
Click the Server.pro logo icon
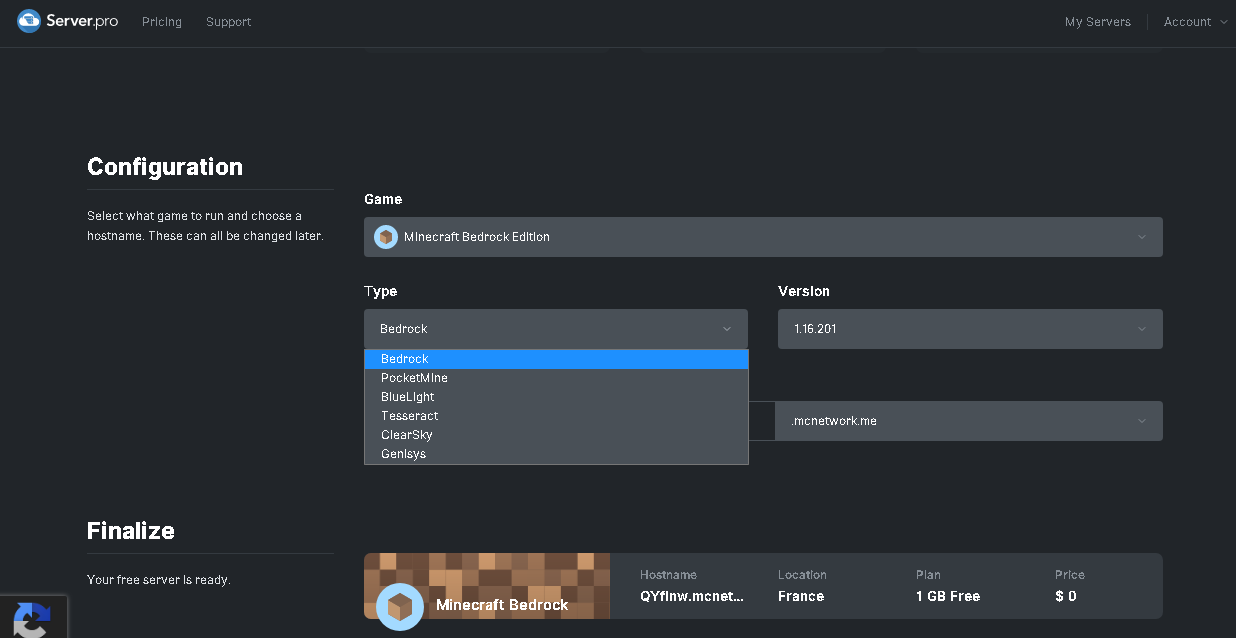click(29, 21)
